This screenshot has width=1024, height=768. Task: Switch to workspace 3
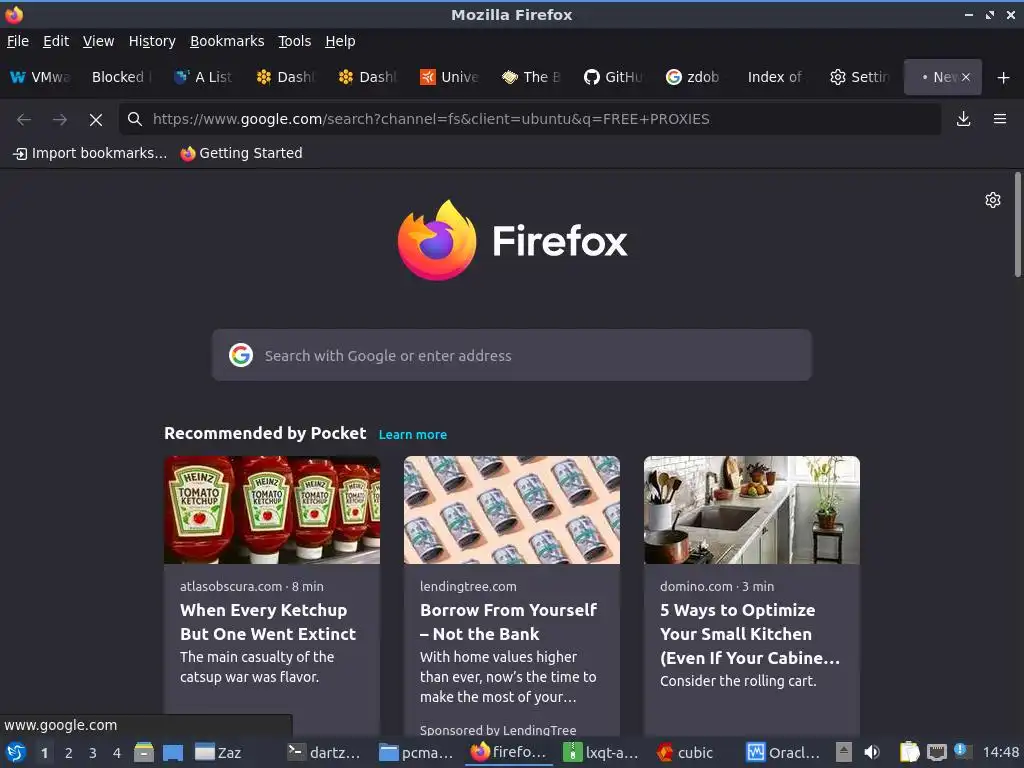tap(93, 753)
